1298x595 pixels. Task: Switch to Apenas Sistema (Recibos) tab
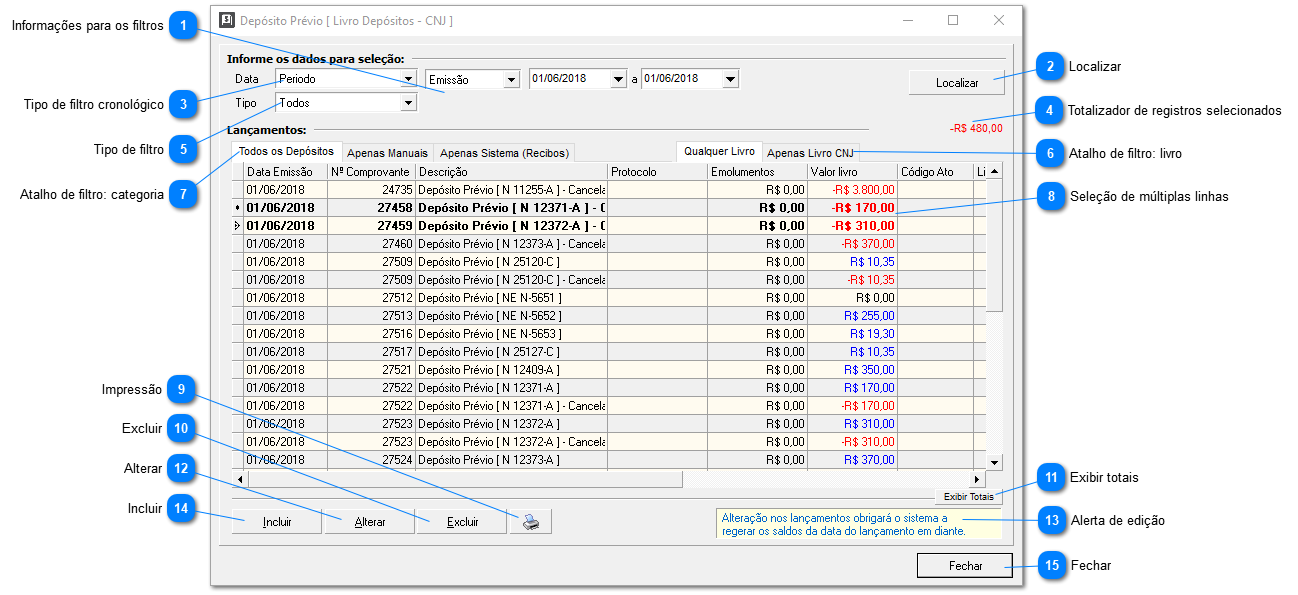[x=505, y=153]
